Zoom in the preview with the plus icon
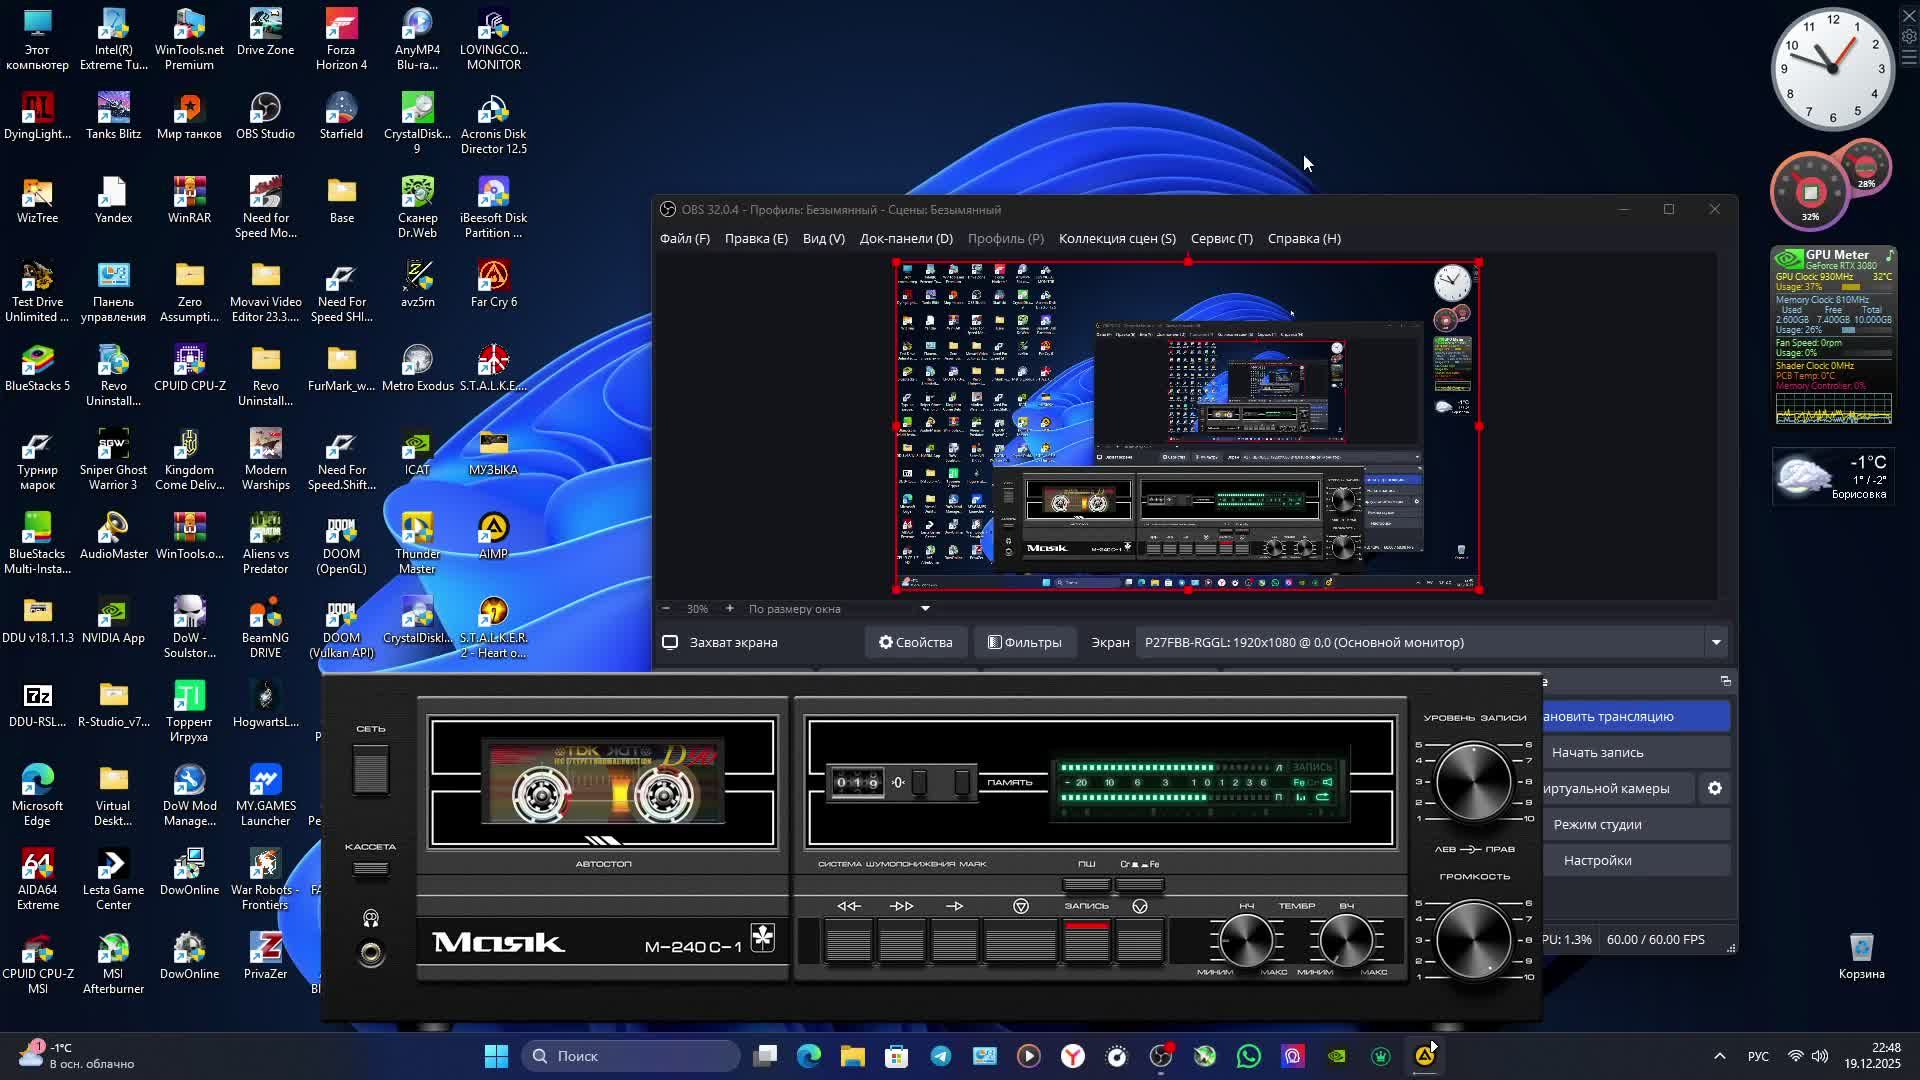This screenshot has height=1080, width=1920. click(x=729, y=609)
